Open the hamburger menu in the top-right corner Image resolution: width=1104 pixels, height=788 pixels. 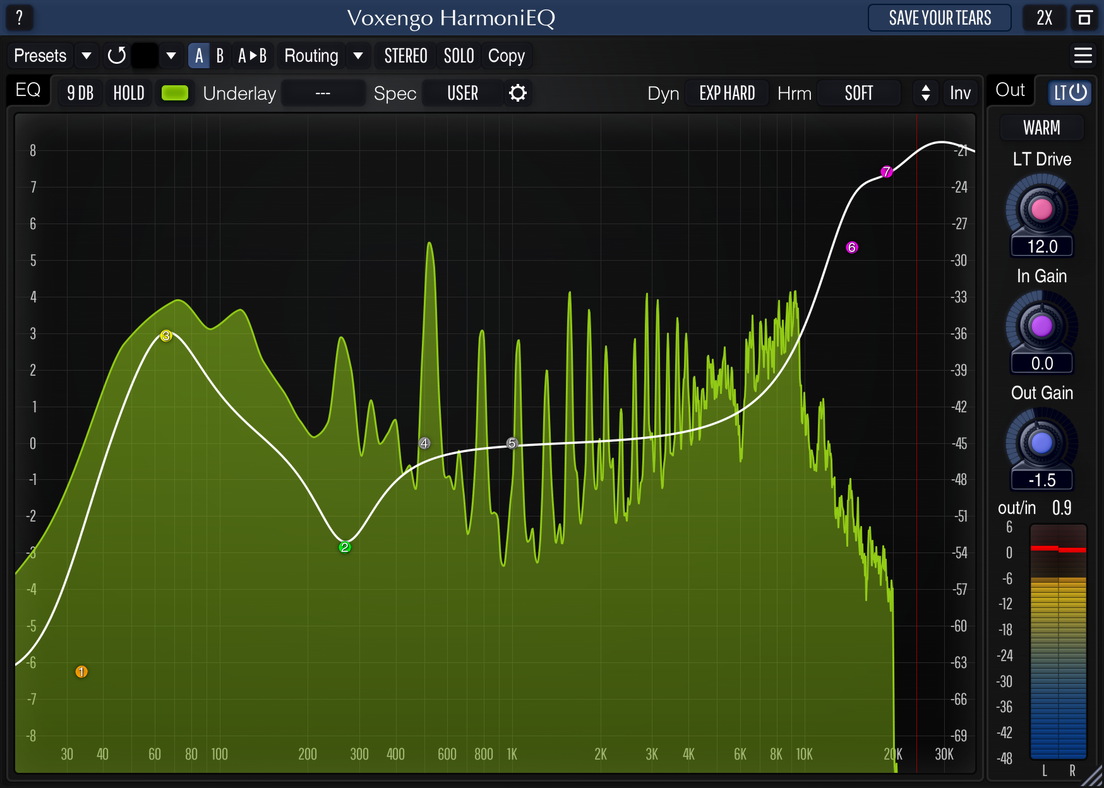[x=1083, y=56]
